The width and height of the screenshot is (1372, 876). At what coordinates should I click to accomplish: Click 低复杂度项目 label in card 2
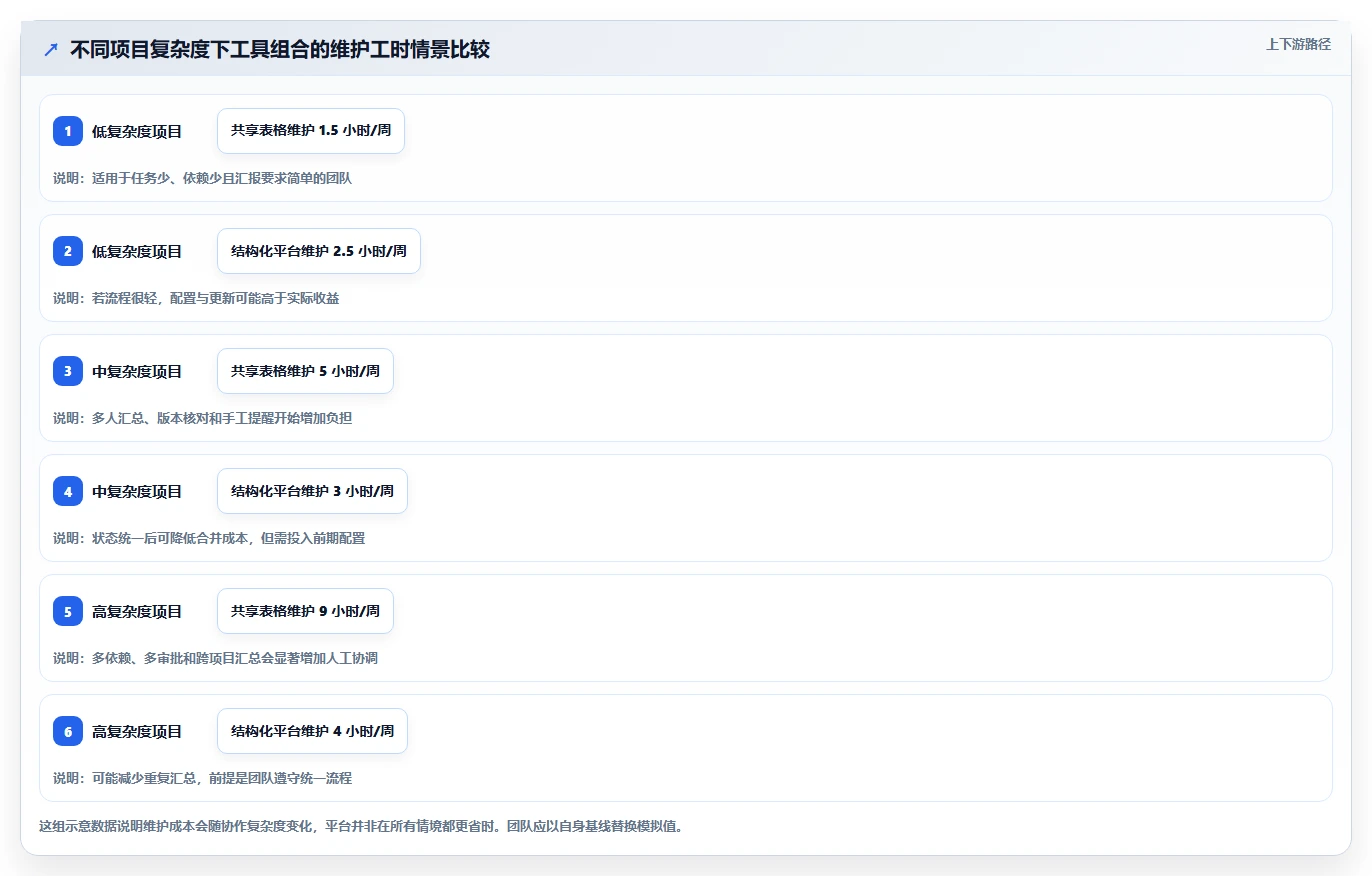click(137, 251)
